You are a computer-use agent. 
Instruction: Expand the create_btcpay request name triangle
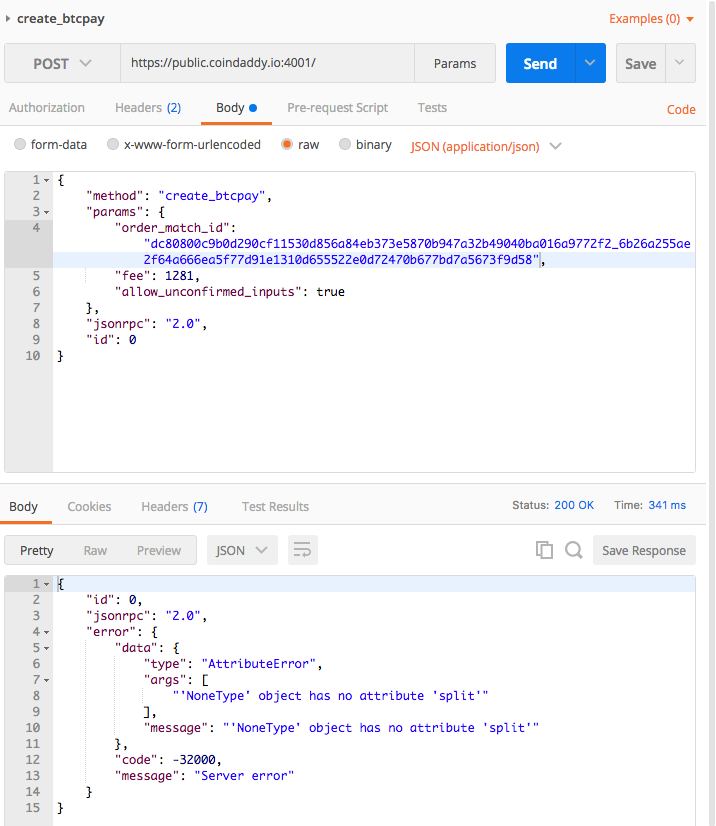(x=8, y=18)
